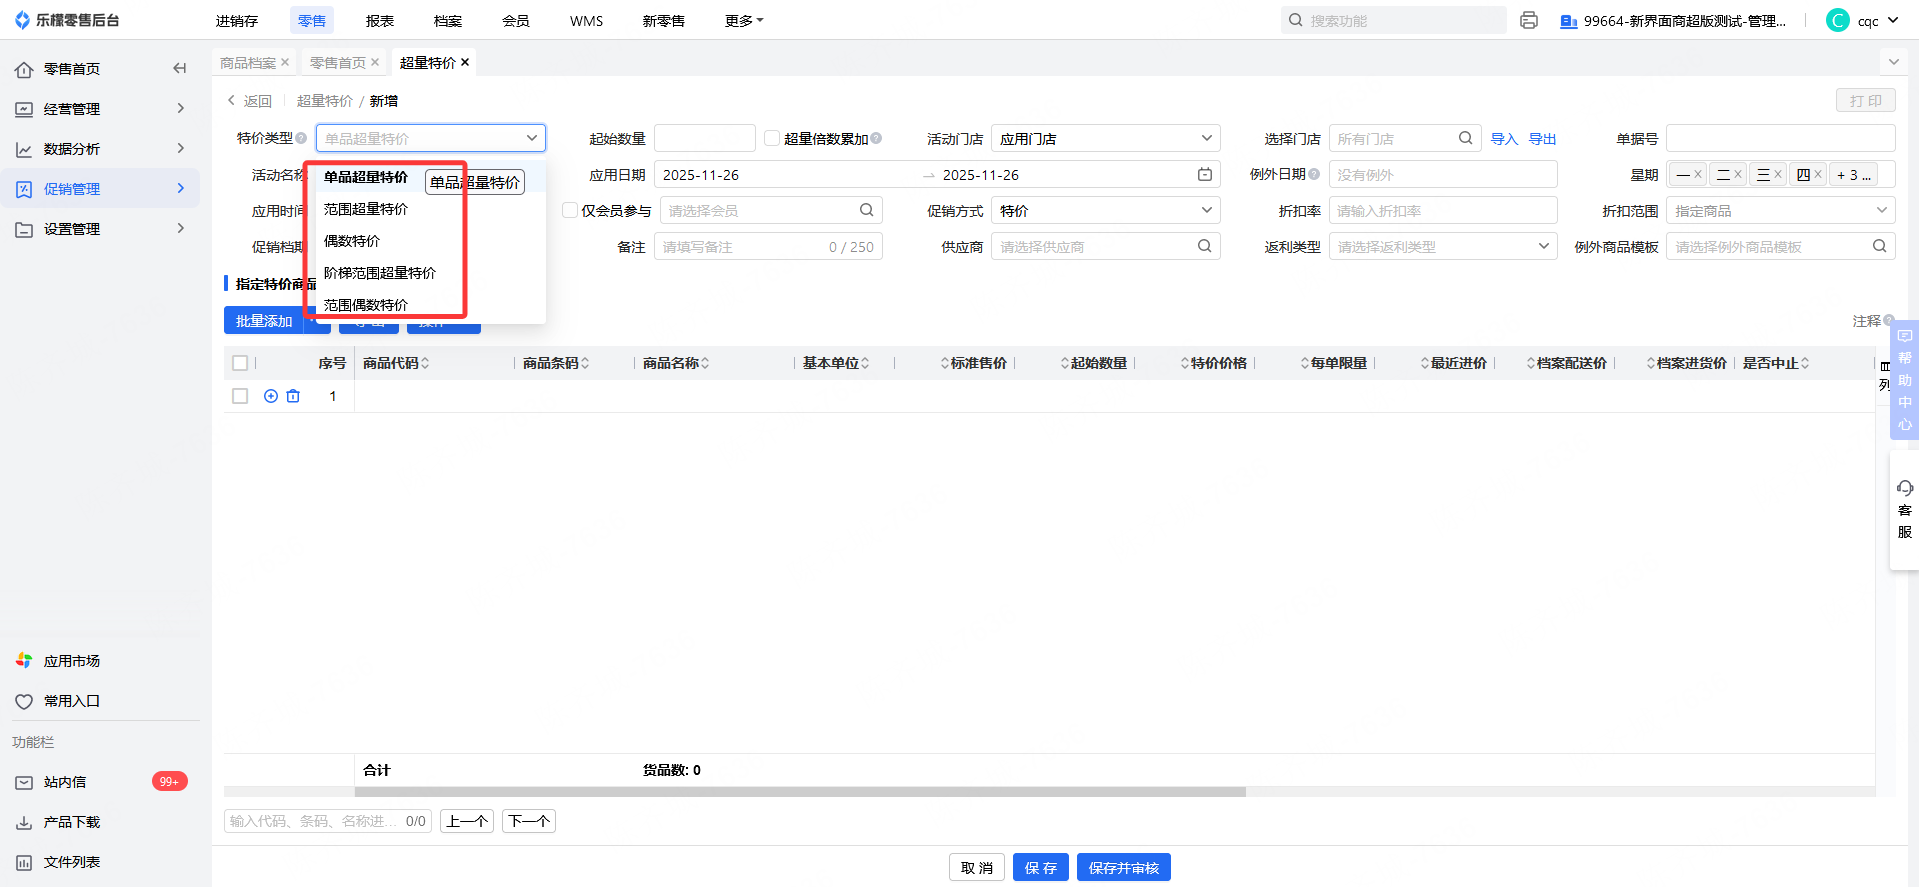Screen dimensions: 1919x887
Task: Open the 报表 menu in top navigation
Action: (x=380, y=21)
